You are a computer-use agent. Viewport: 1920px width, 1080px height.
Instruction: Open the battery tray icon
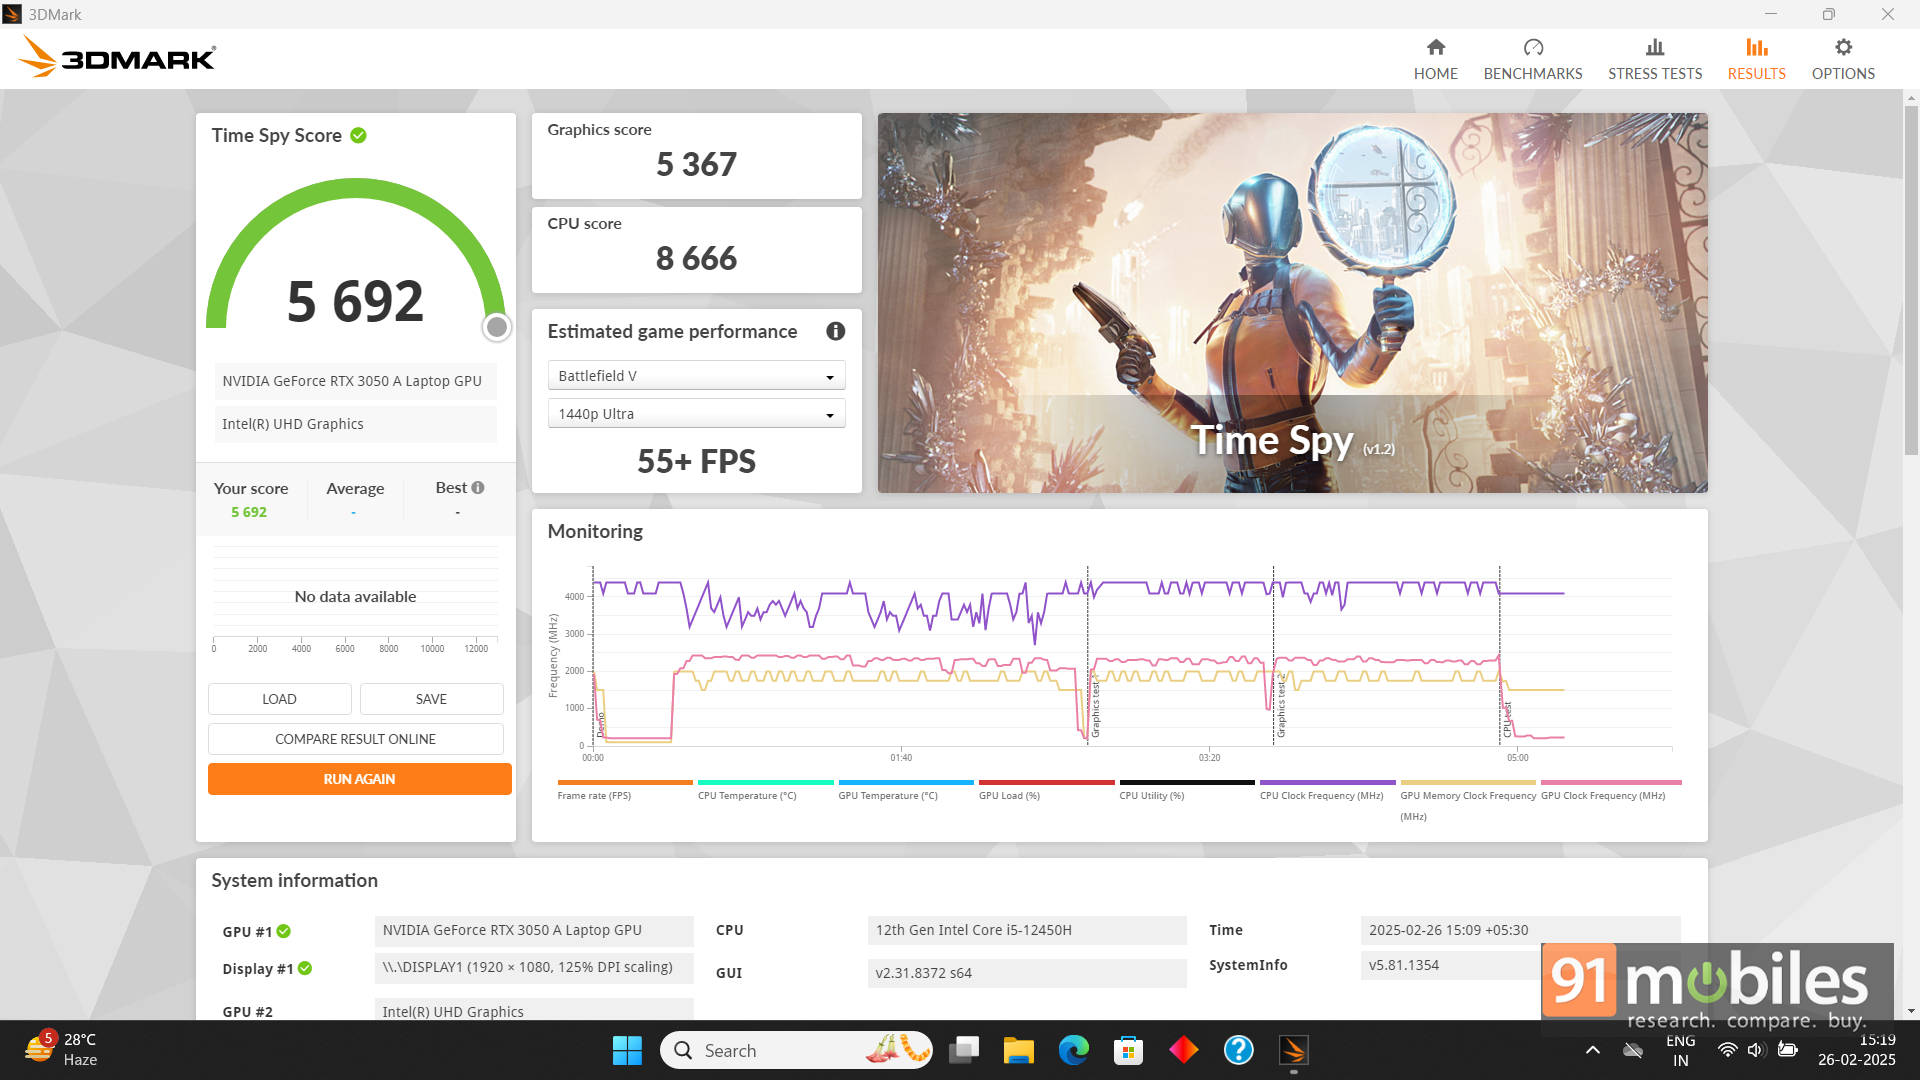[1788, 1050]
